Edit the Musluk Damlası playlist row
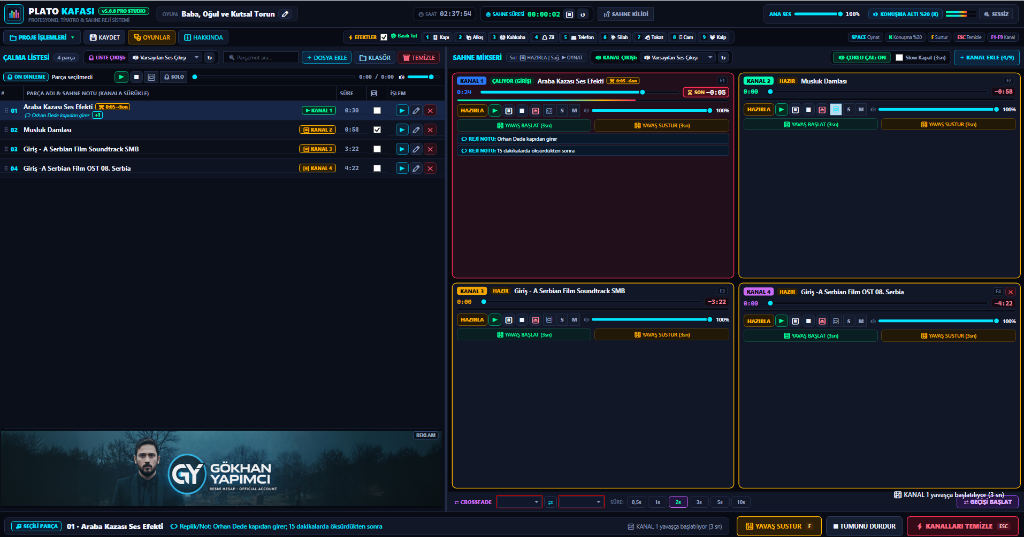Viewport: 1024px width, 537px height. [416, 130]
